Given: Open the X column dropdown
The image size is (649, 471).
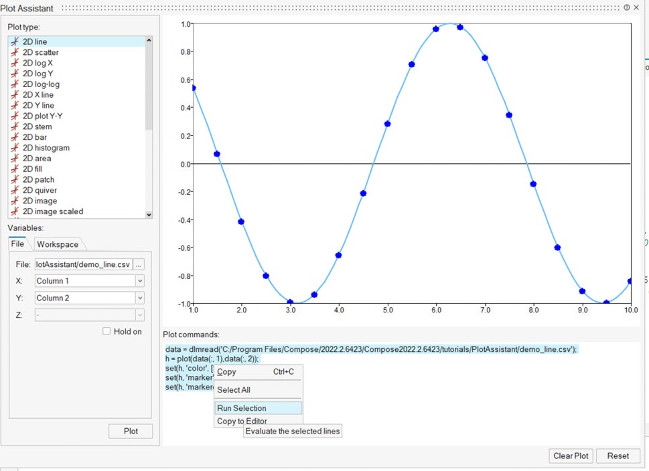Looking at the screenshot, I should (140, 281).
